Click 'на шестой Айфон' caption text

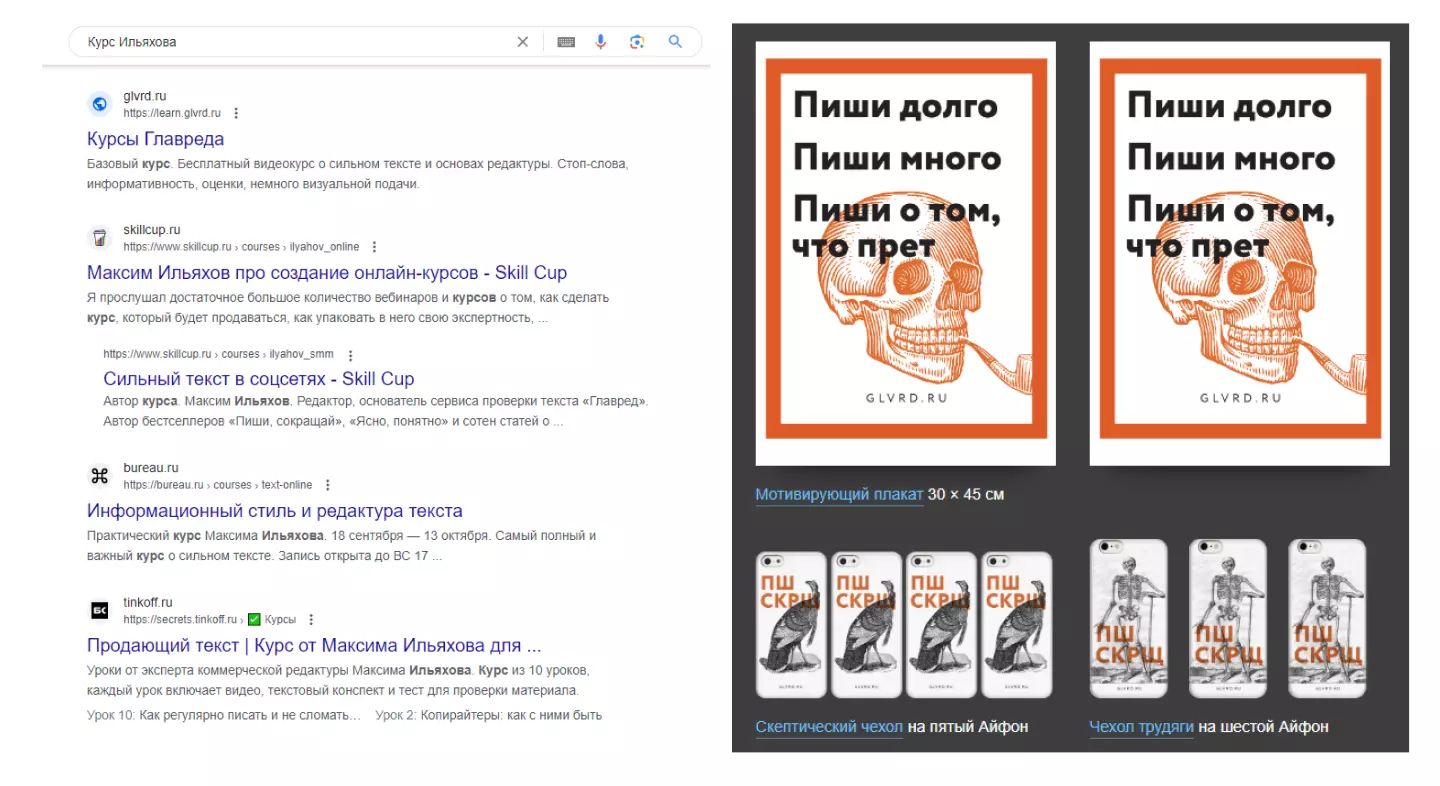pyautogui.click(x=1263, y=727)
